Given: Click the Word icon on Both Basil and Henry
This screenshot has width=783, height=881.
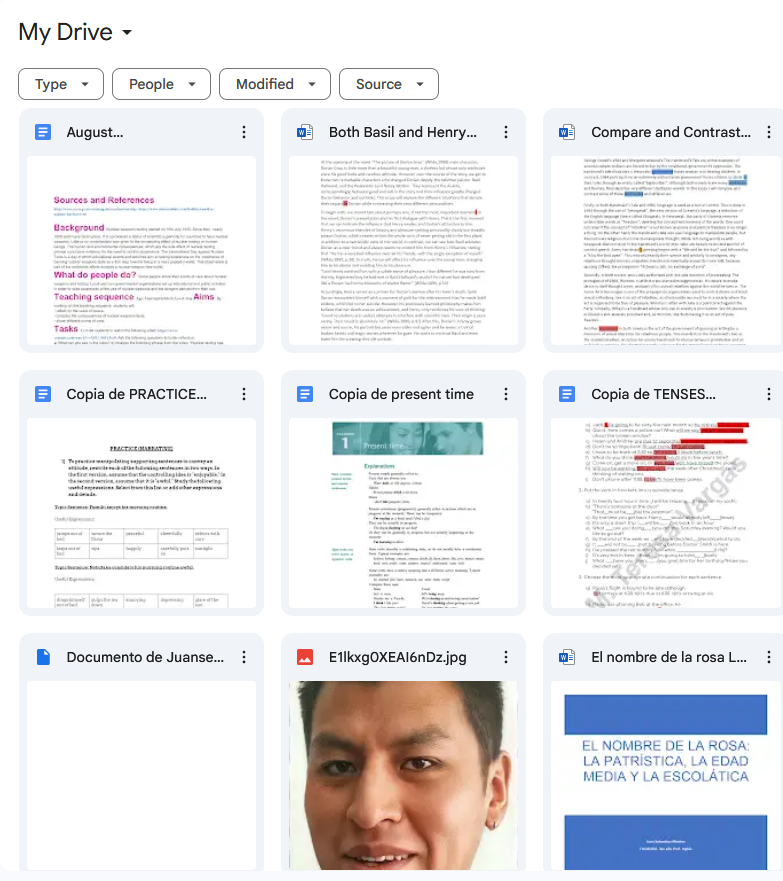Looking at the screenshot, I should pyautogui.click(x=305, y=132).
